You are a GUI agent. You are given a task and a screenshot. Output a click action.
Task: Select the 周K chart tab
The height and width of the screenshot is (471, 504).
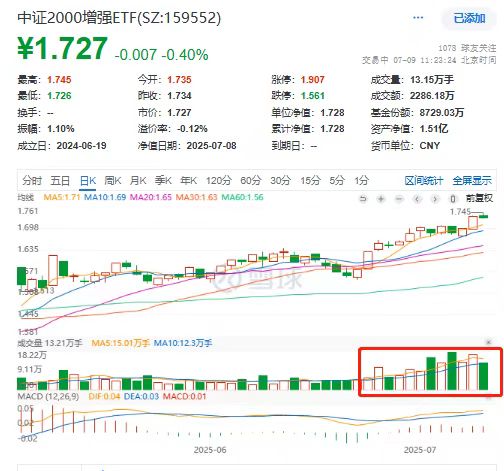[x=113, y=181]
